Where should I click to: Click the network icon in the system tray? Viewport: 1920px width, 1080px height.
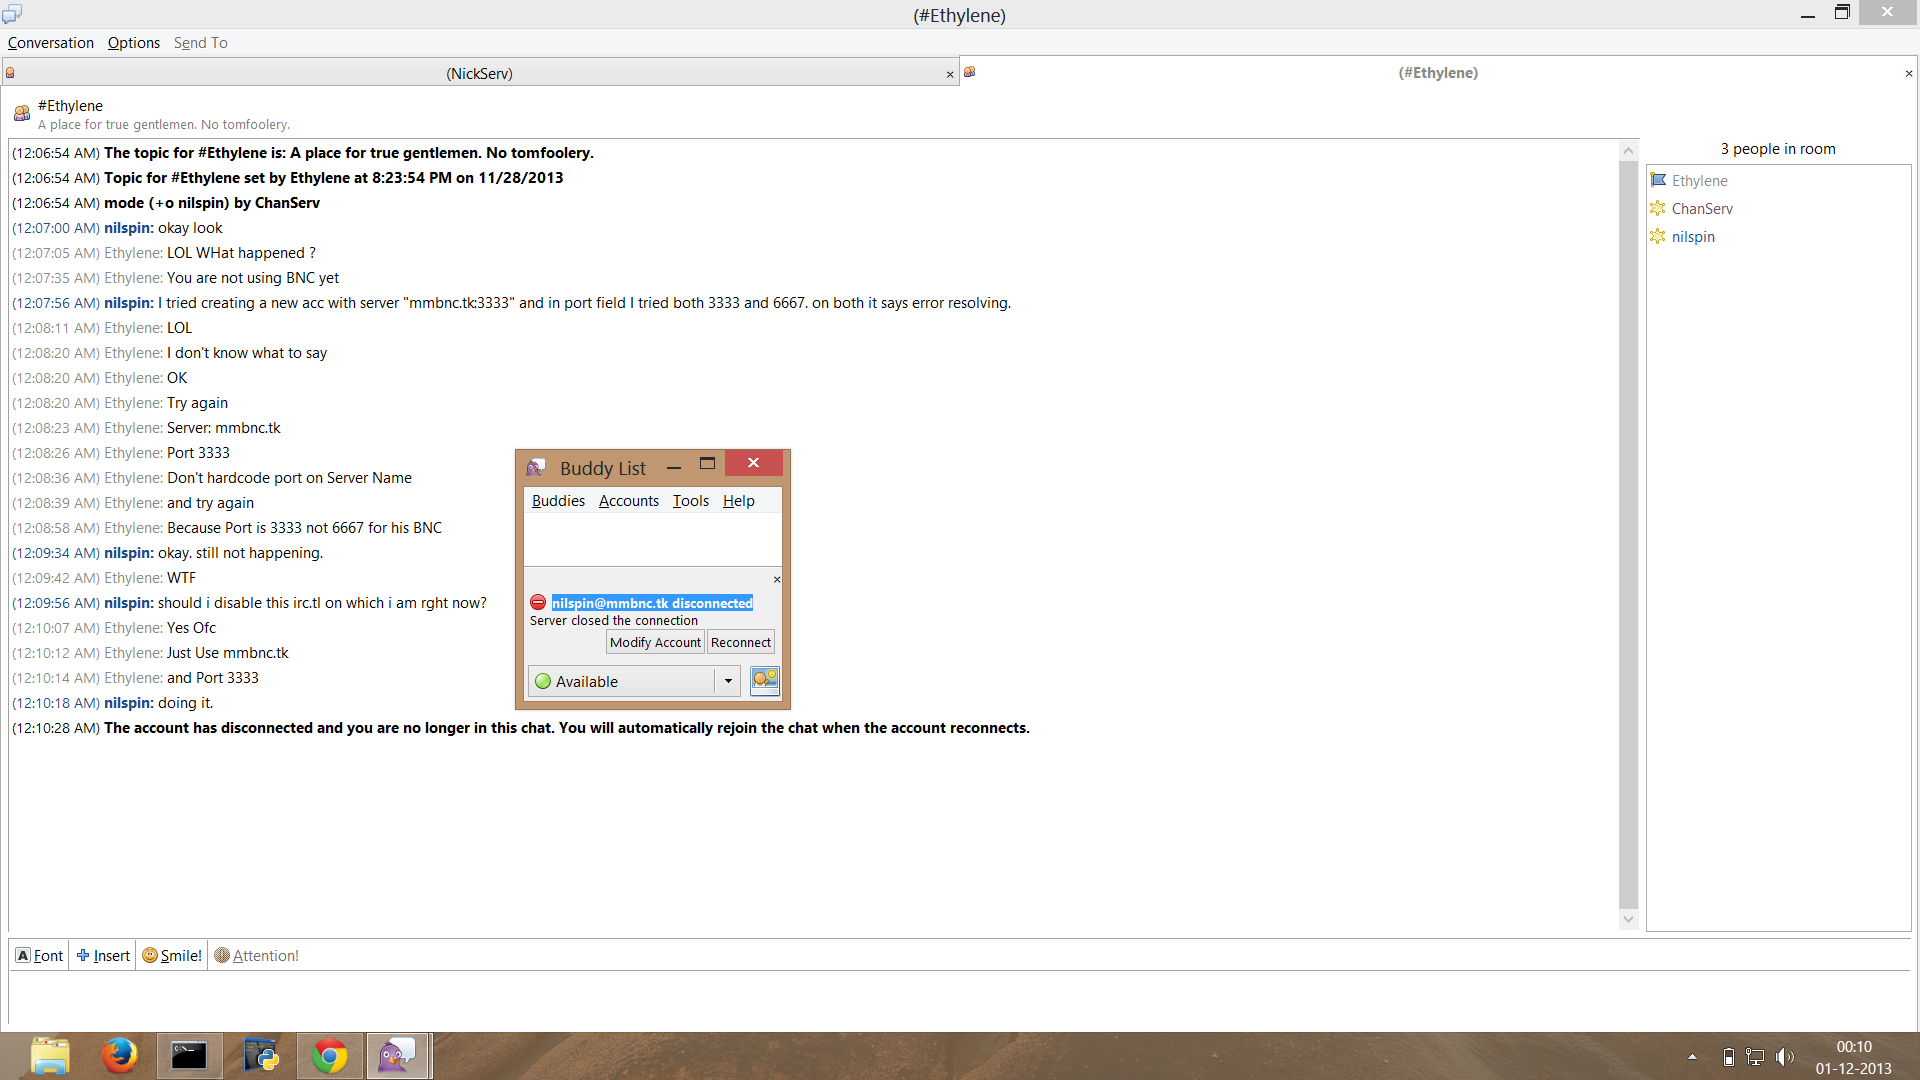tap(1755, 1057)
